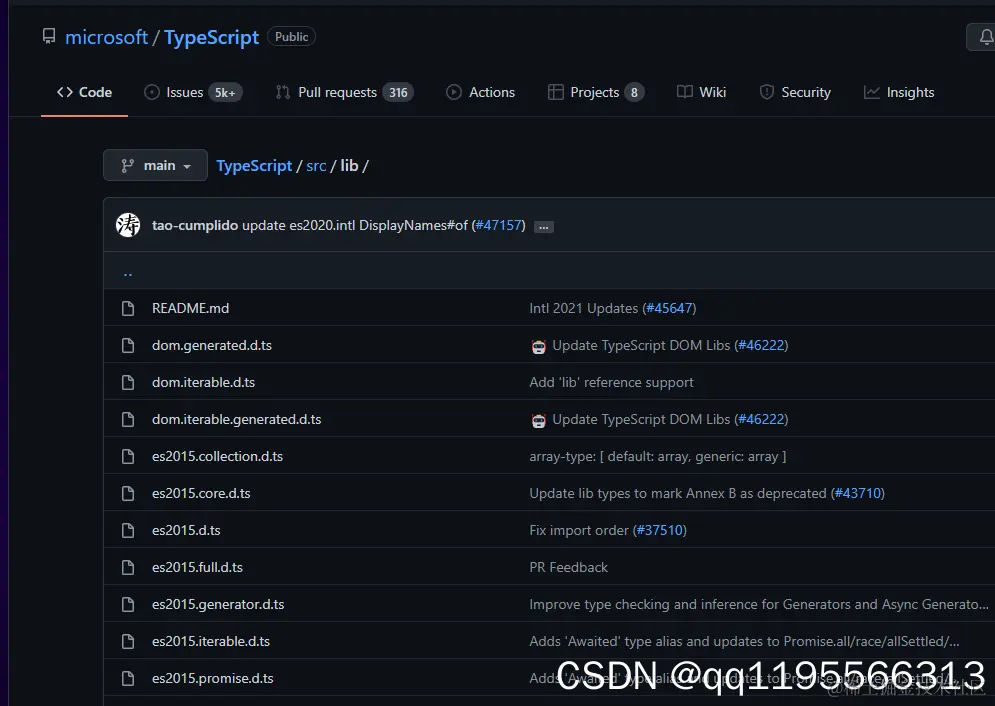
Task: Go to src folder in breadcrumb
Action: 316,166
